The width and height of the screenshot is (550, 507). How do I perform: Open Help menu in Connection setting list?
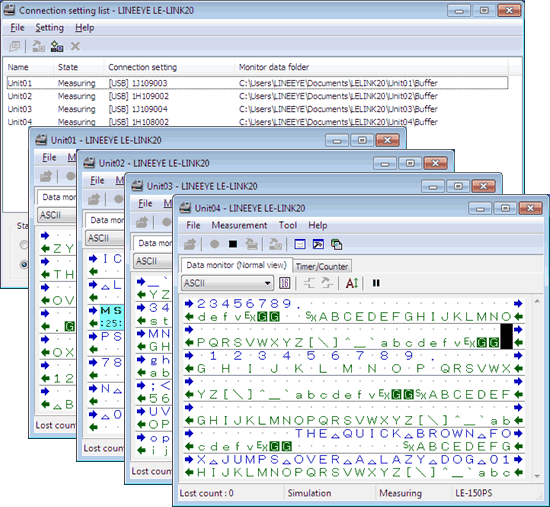[x=85, y=27]
